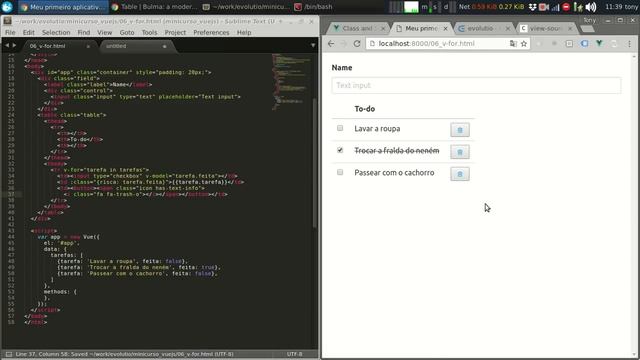Click the screen recorder tray icon
The width and height of the screenshot is (640, 360).
coord(544,7)
